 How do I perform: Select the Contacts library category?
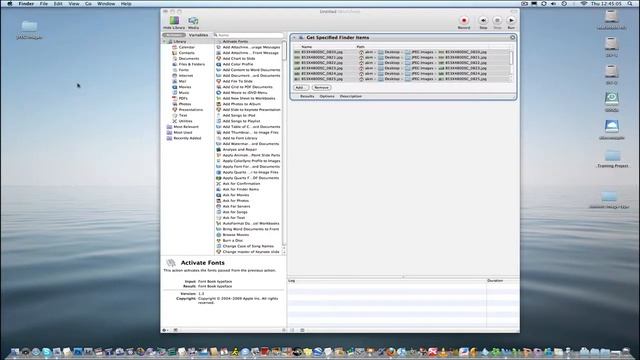click(186, 53)
